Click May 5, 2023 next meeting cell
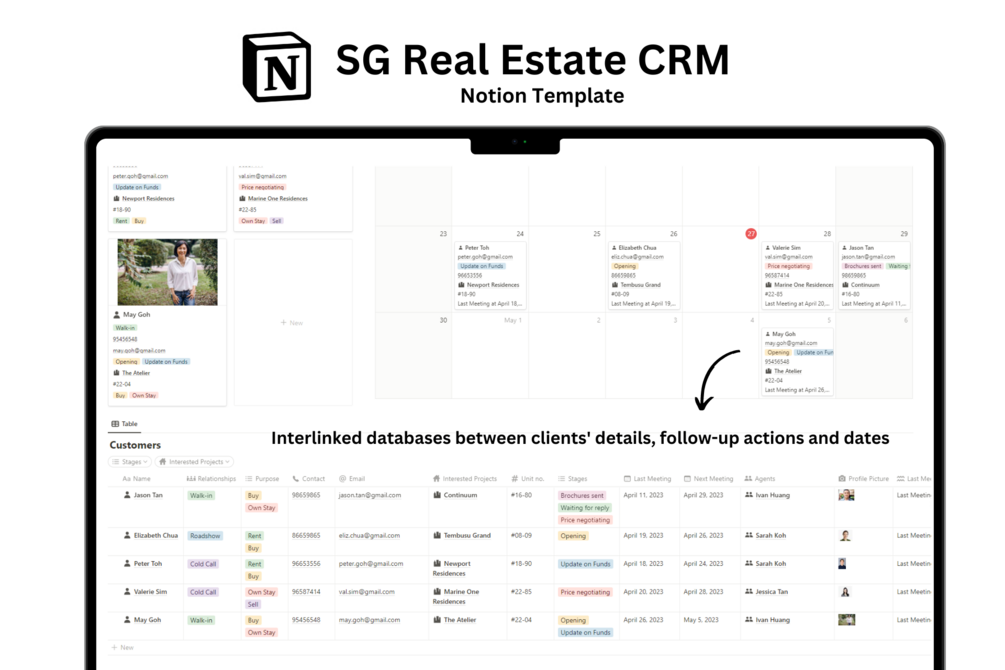 click(701, 620)
